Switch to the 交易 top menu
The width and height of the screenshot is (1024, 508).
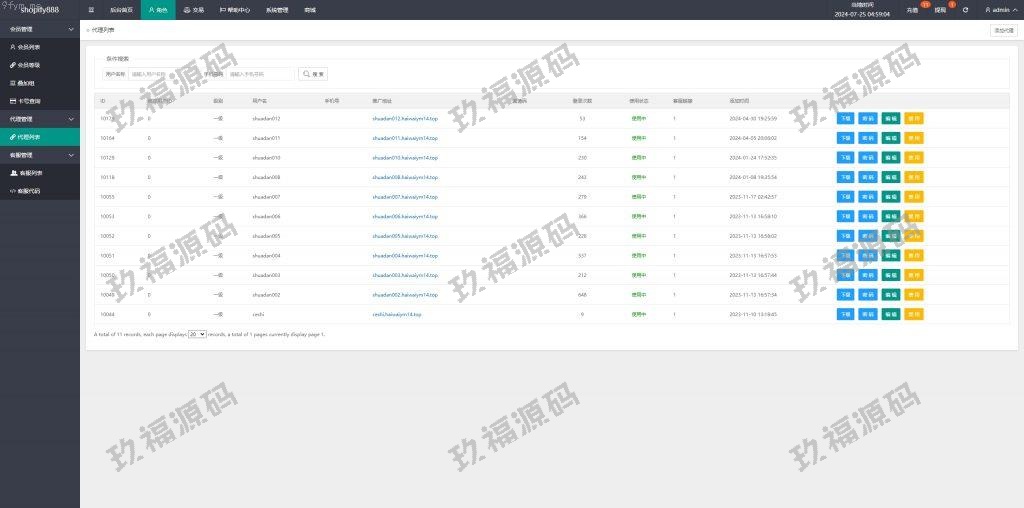(x=193, y=10)
